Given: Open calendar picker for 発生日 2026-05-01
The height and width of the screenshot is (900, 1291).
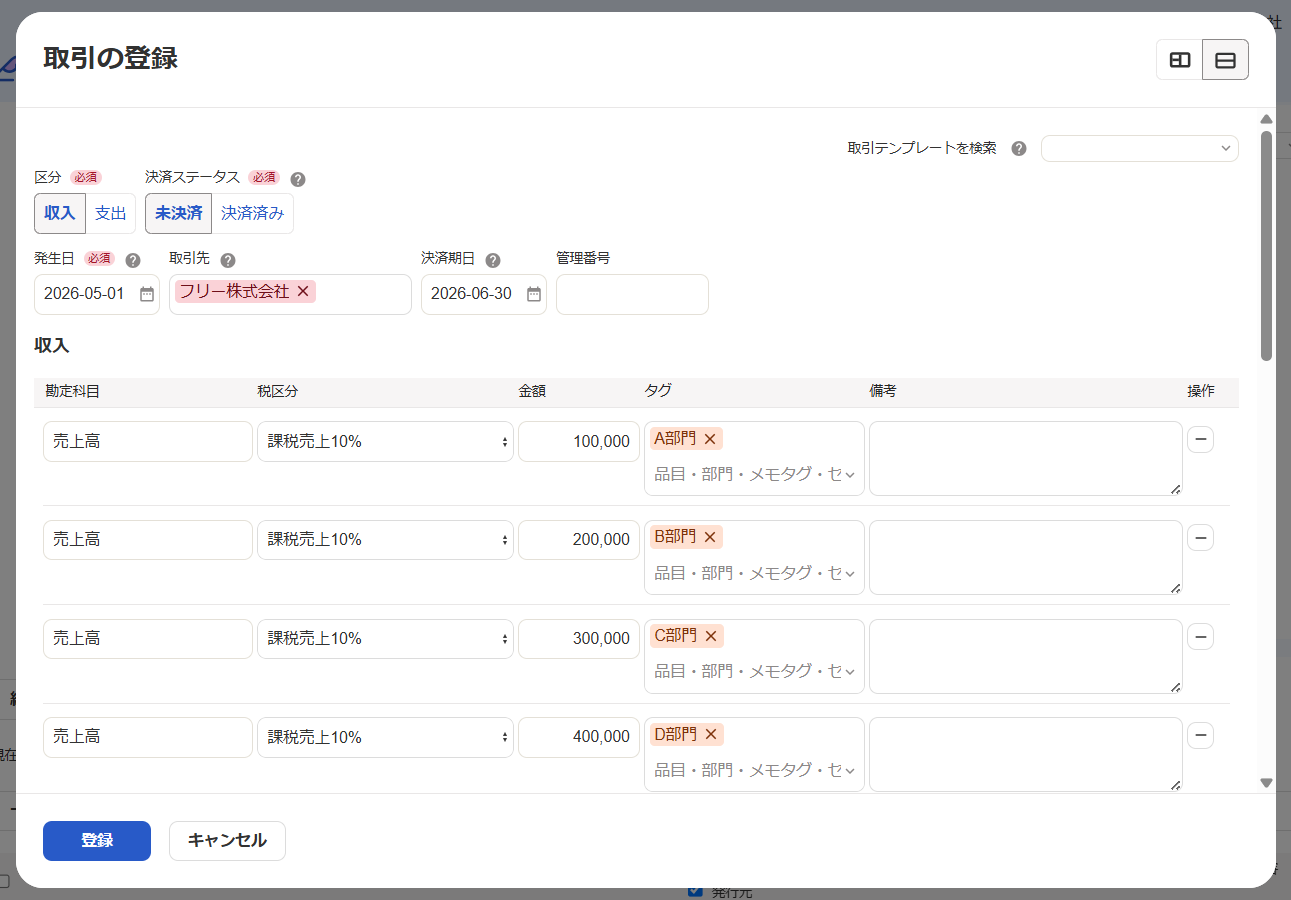Looking at the screenshot, I should coord(147,294).
